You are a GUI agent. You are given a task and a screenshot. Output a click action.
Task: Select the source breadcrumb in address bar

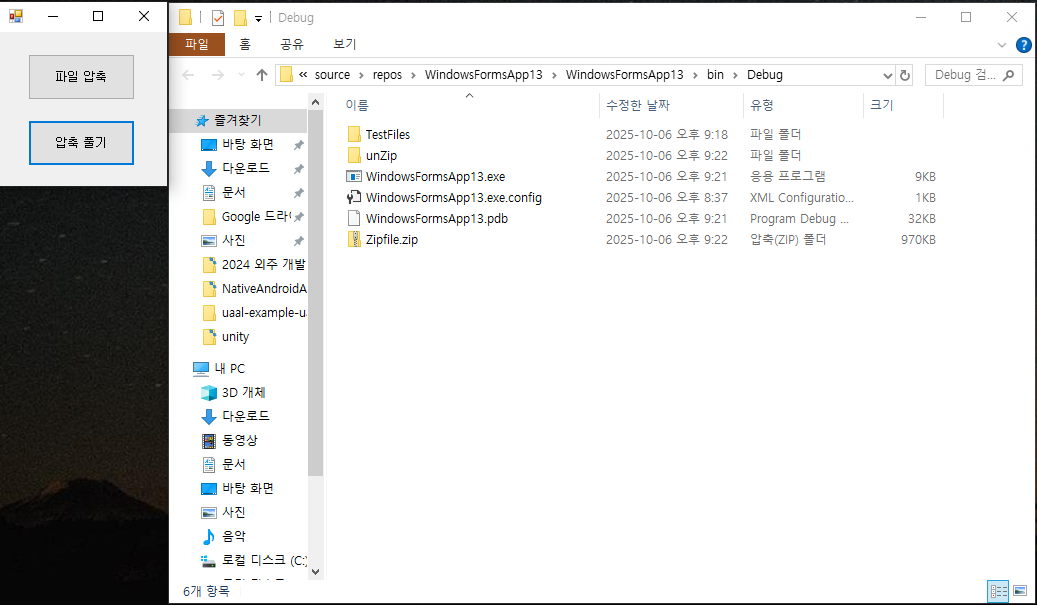(332, 75)
